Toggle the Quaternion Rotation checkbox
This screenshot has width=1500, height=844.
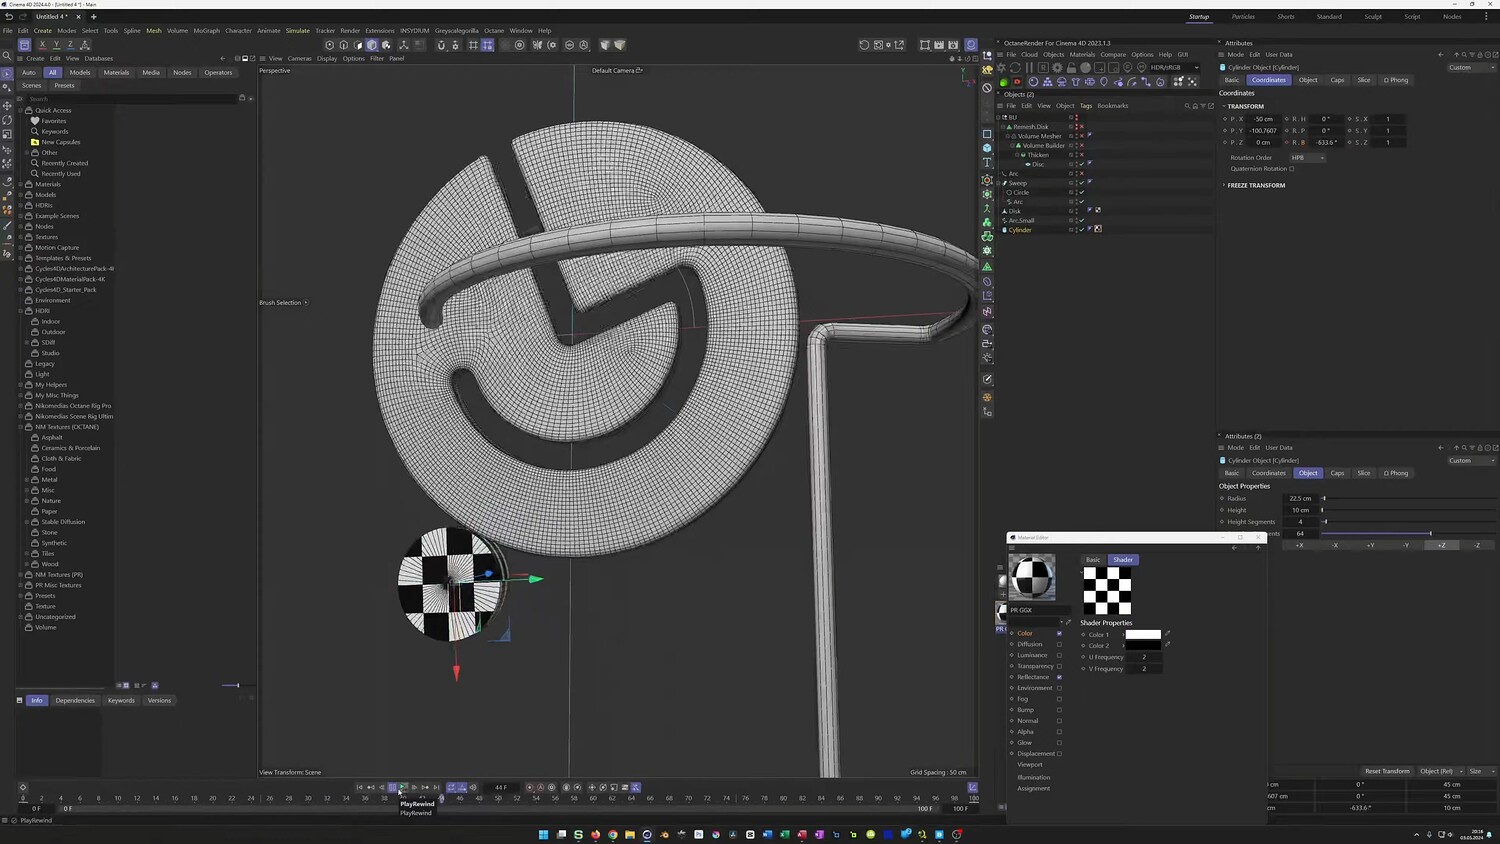click(1292, 169)
